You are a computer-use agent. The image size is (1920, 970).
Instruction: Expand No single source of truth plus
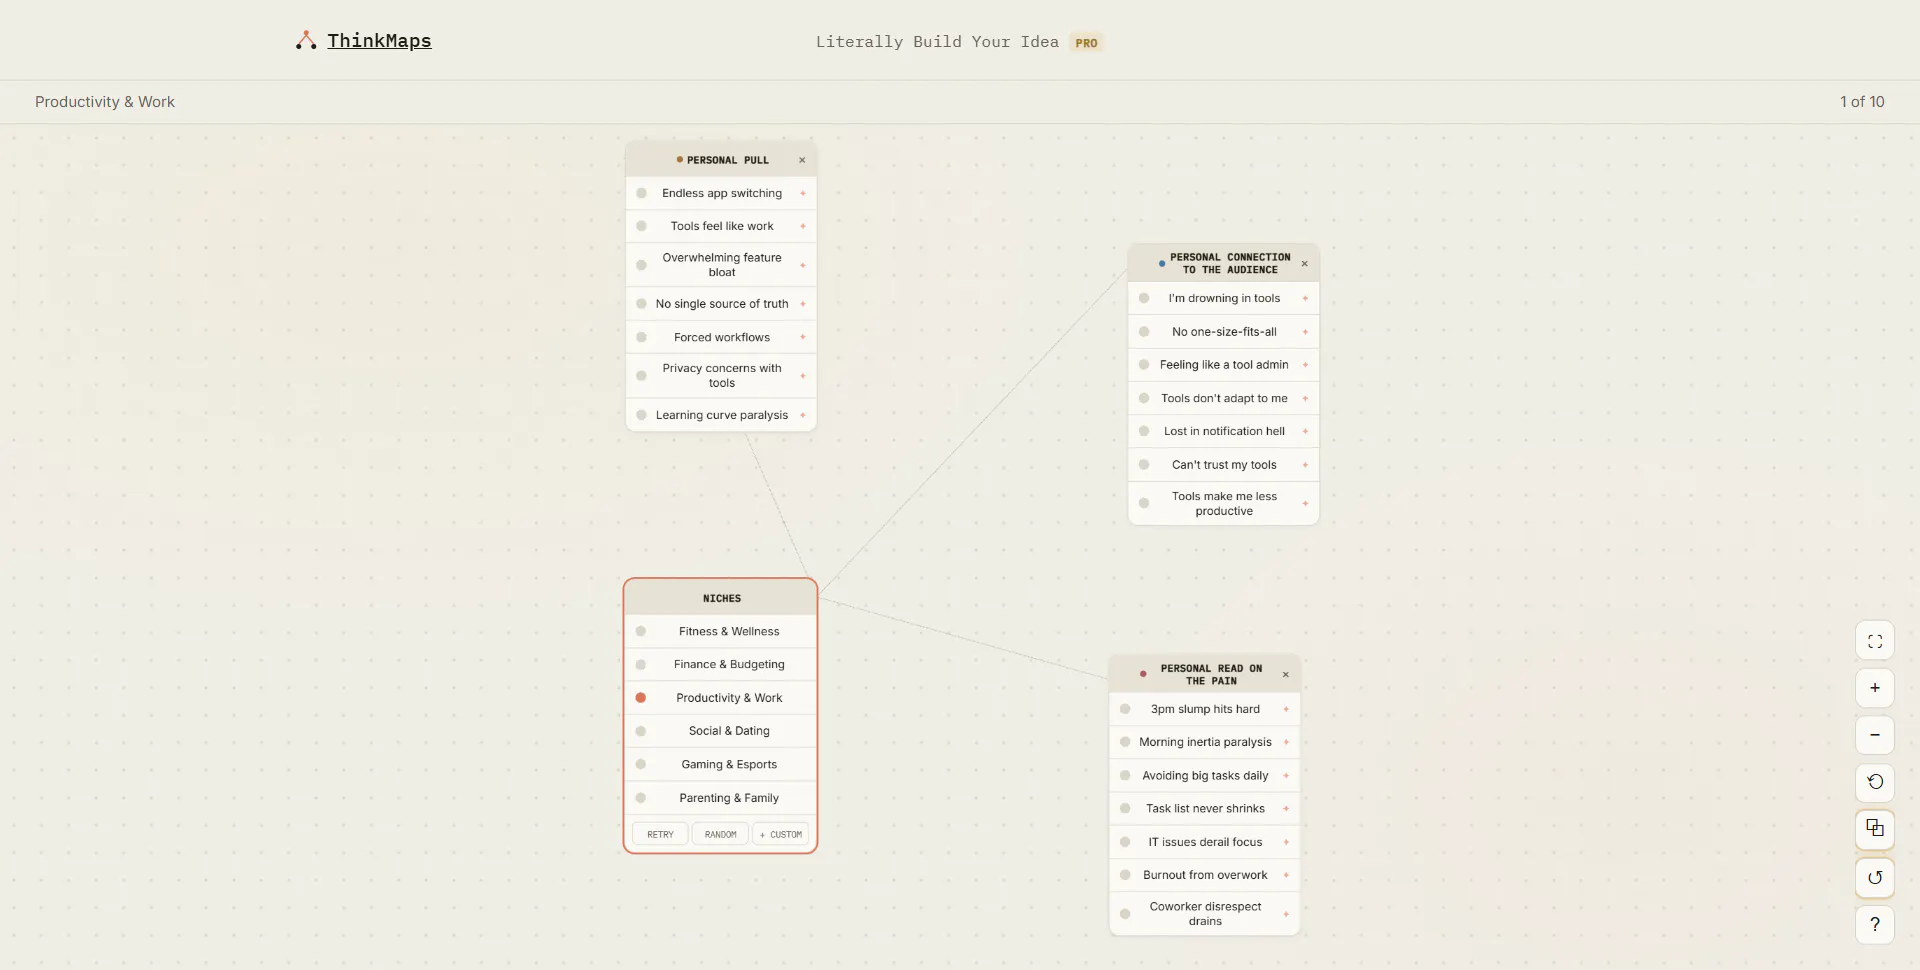(x=803, y=304)
